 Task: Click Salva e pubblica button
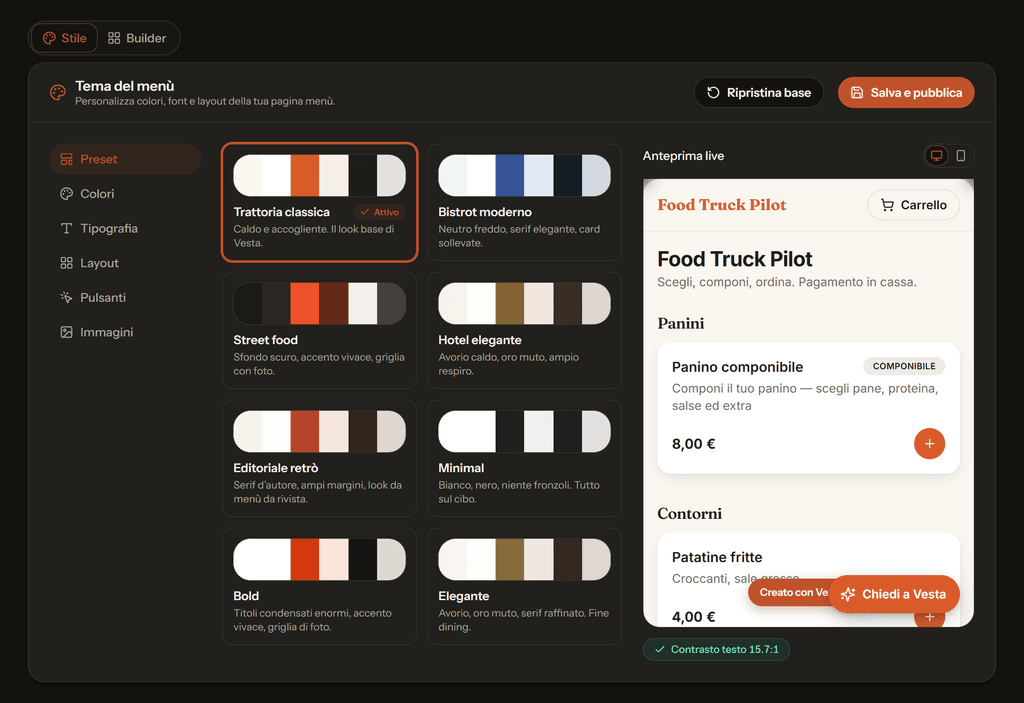tap(906, 93)
